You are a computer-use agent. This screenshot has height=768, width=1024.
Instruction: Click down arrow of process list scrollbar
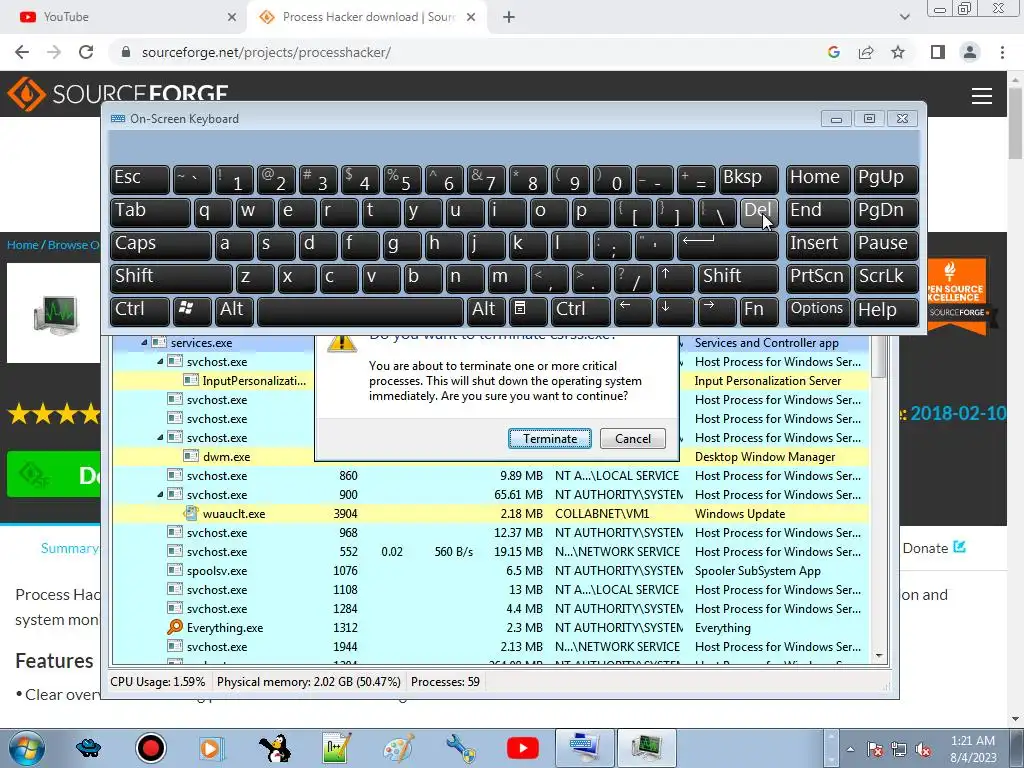[x=879, y=656]
